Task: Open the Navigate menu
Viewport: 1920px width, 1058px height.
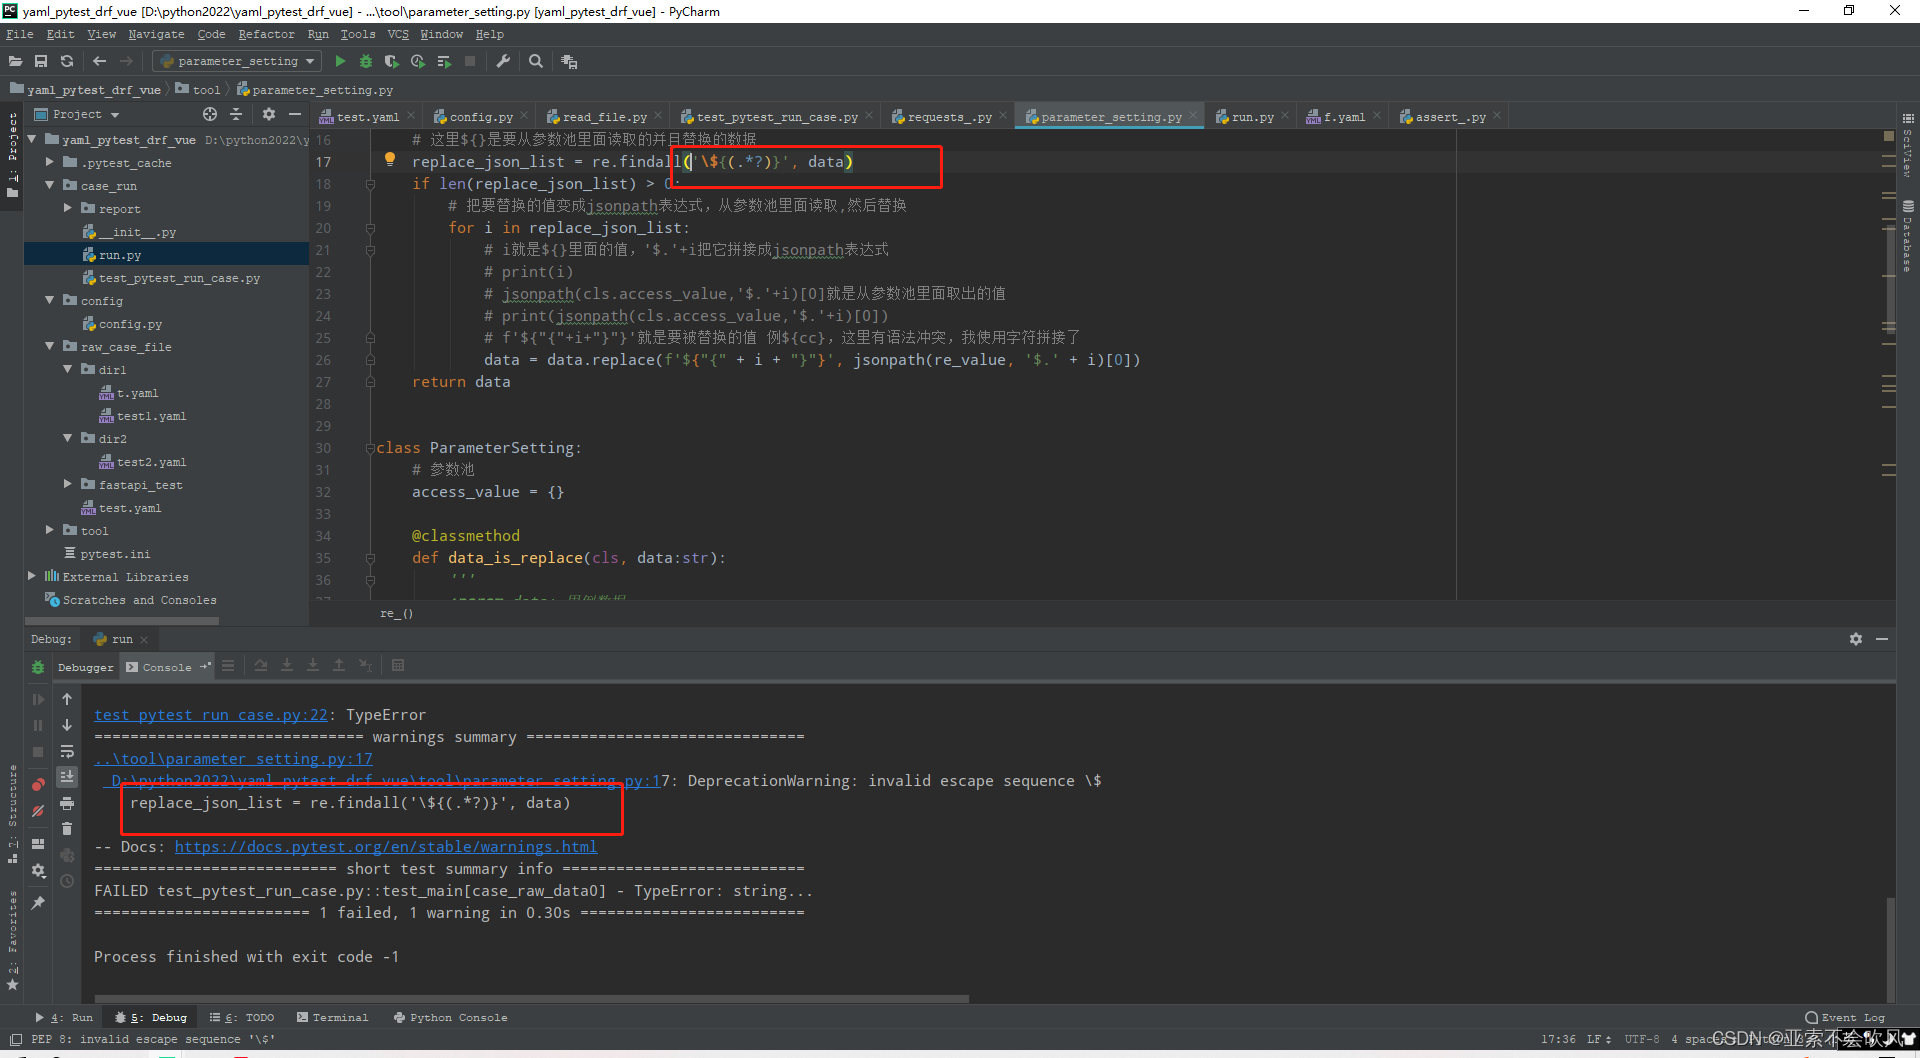Action: (156, 34)
